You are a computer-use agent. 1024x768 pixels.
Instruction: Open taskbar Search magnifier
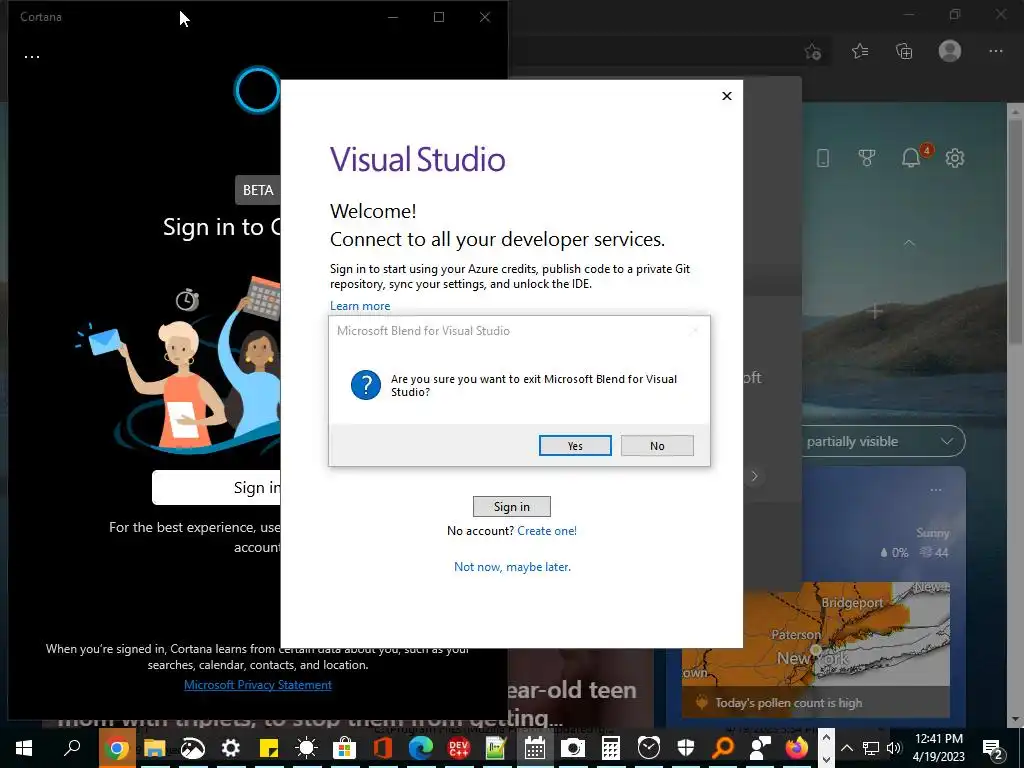point(72,747)
